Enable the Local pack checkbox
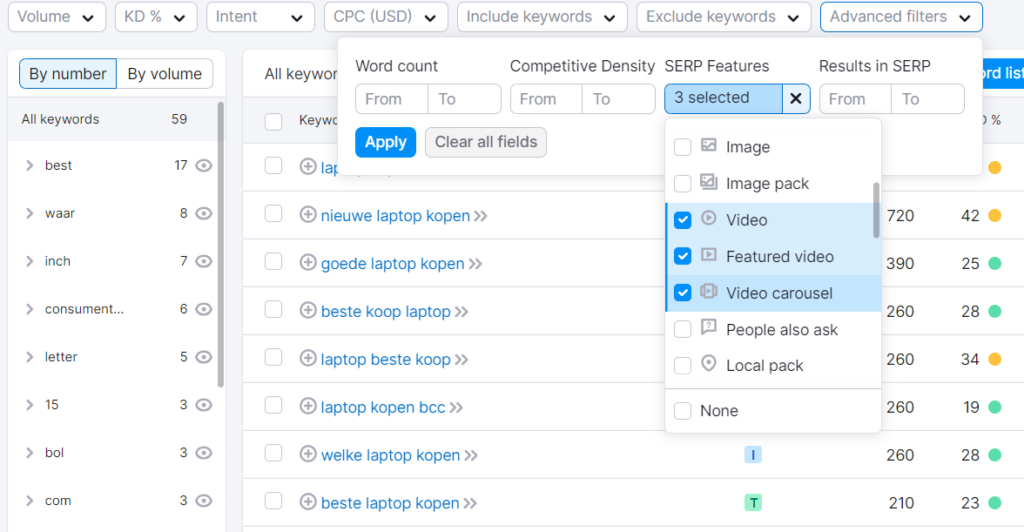This screenshot has height=532, width=1024. click(x=683, y=366)
